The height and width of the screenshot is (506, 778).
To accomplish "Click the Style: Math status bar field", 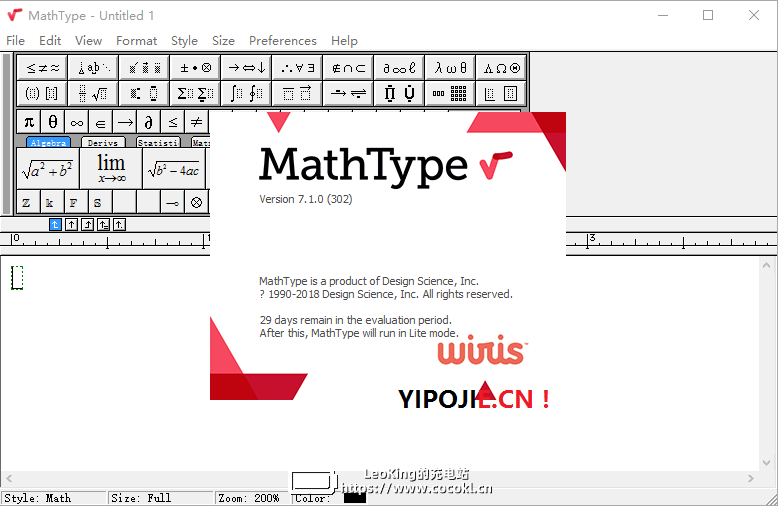I will tap(55, 498).
